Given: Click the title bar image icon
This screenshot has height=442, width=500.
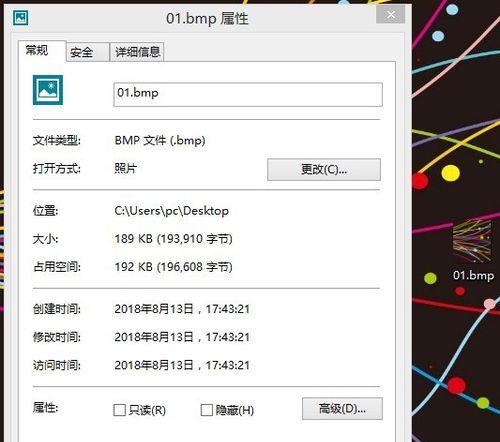Looking at the screenshot, I should pos(21,18).
